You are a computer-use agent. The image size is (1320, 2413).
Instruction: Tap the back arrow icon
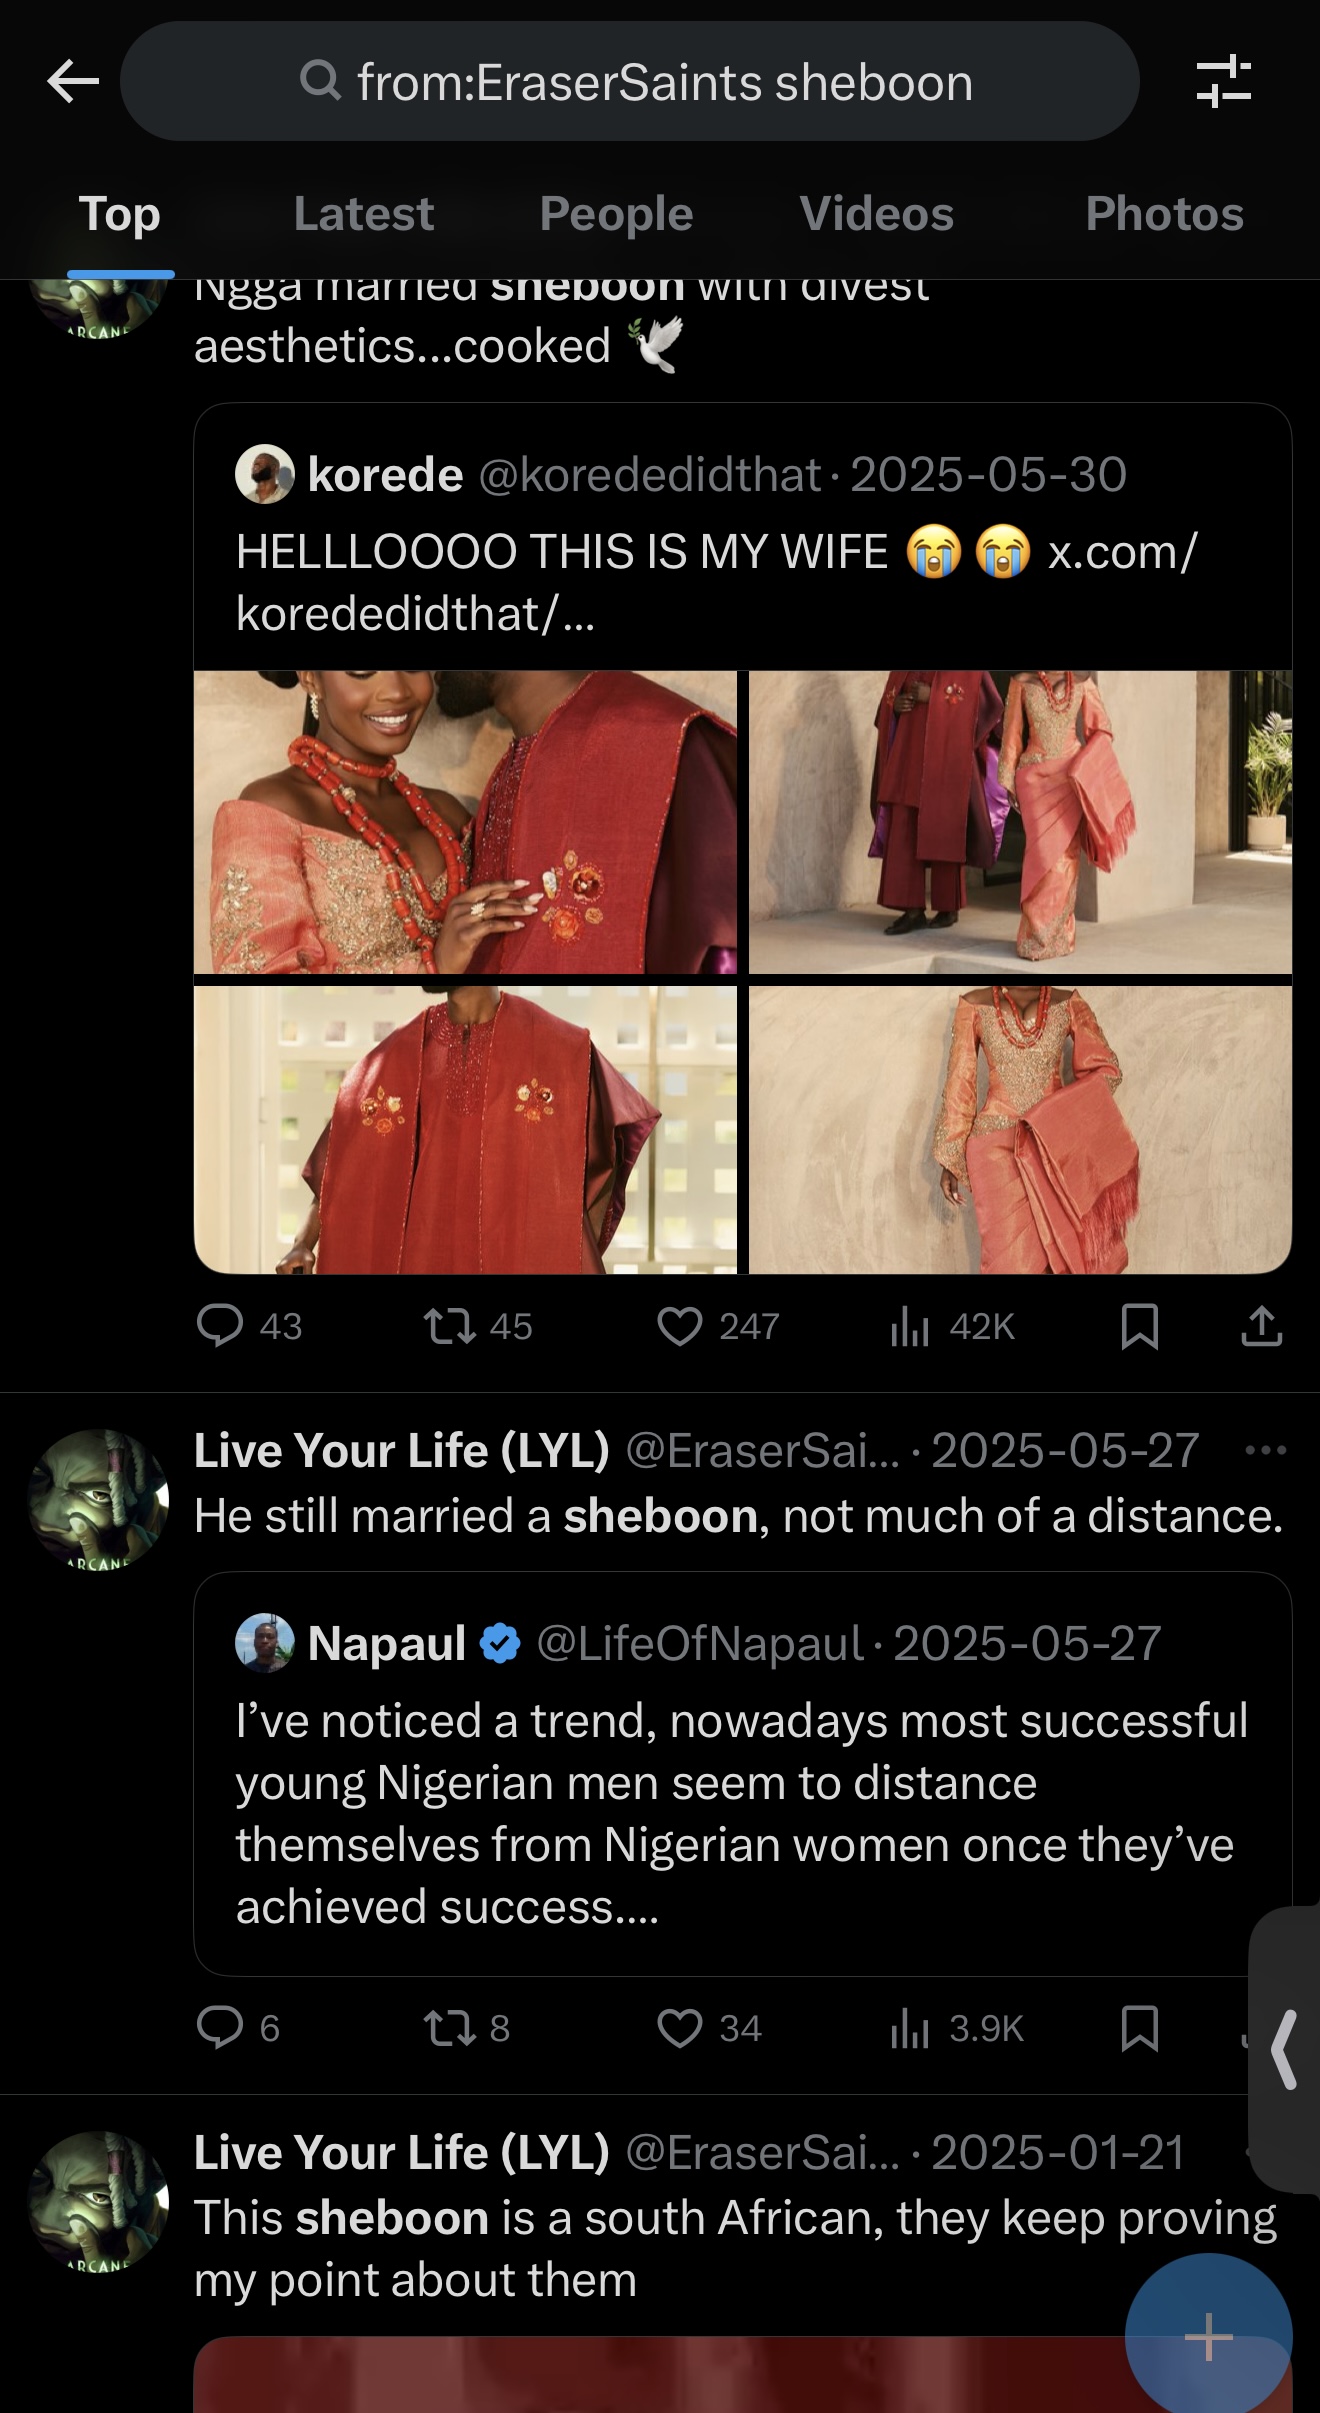73,81
